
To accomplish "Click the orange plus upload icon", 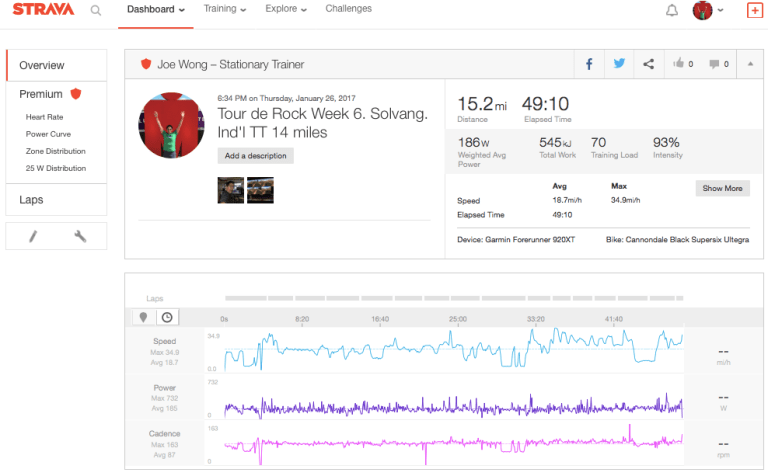I will pyautogui.click(x=754, y=10).
